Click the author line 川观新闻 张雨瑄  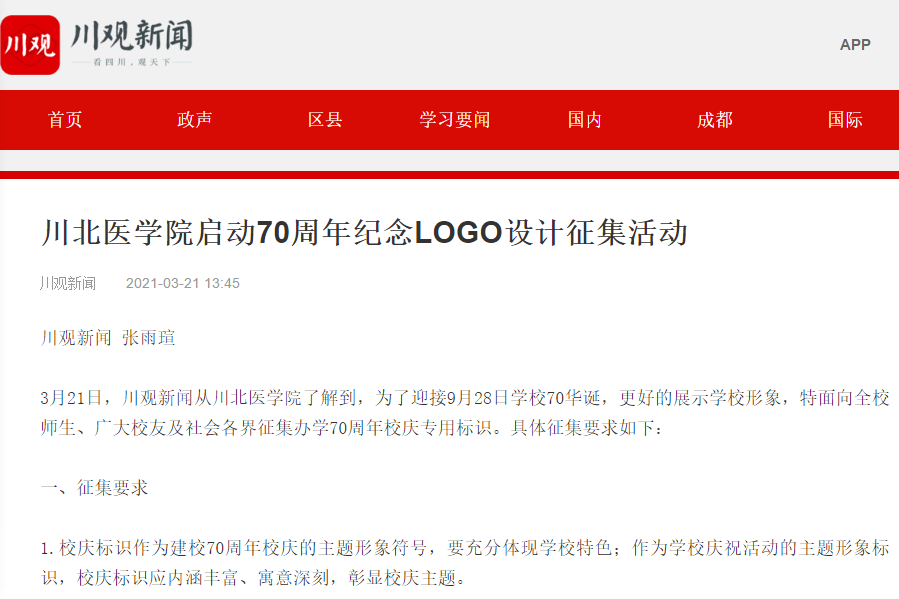(x=108, y=338)
